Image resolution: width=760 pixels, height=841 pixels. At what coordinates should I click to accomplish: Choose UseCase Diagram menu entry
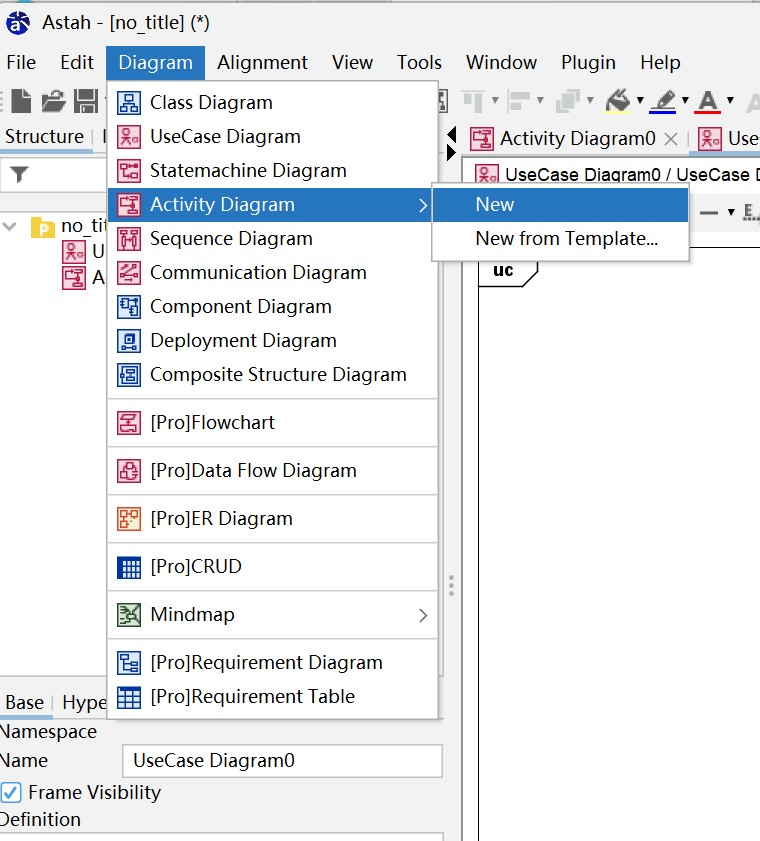click(272, 137)
